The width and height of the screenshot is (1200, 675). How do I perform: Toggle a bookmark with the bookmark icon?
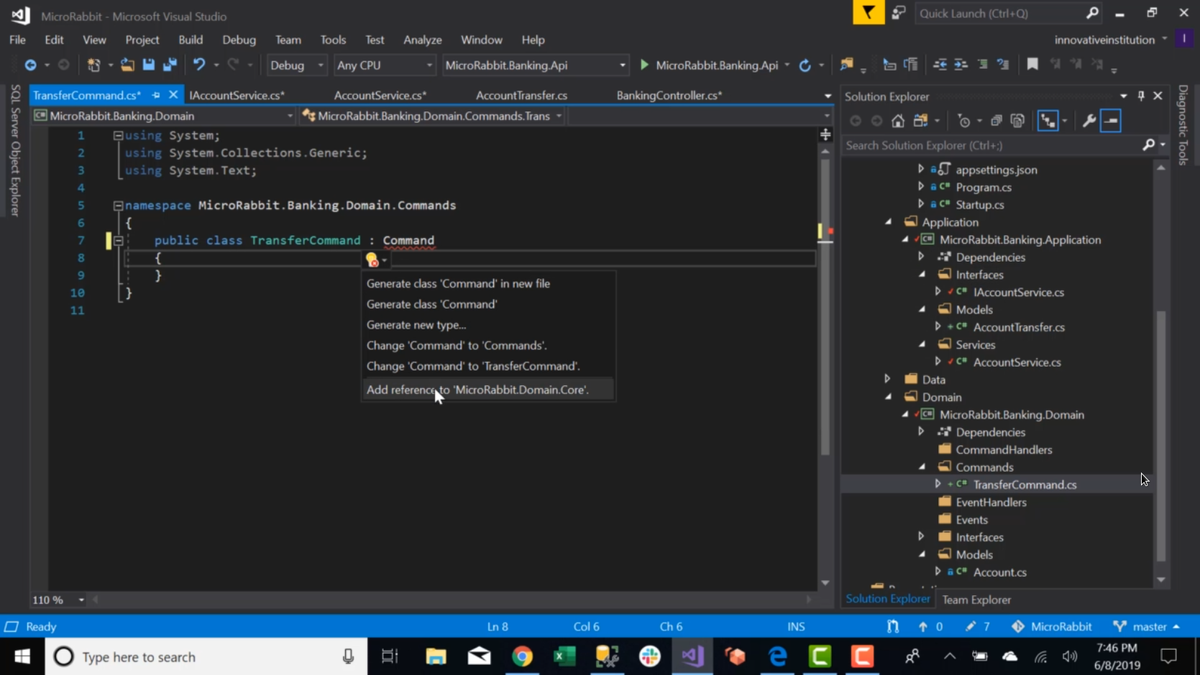1032,65
